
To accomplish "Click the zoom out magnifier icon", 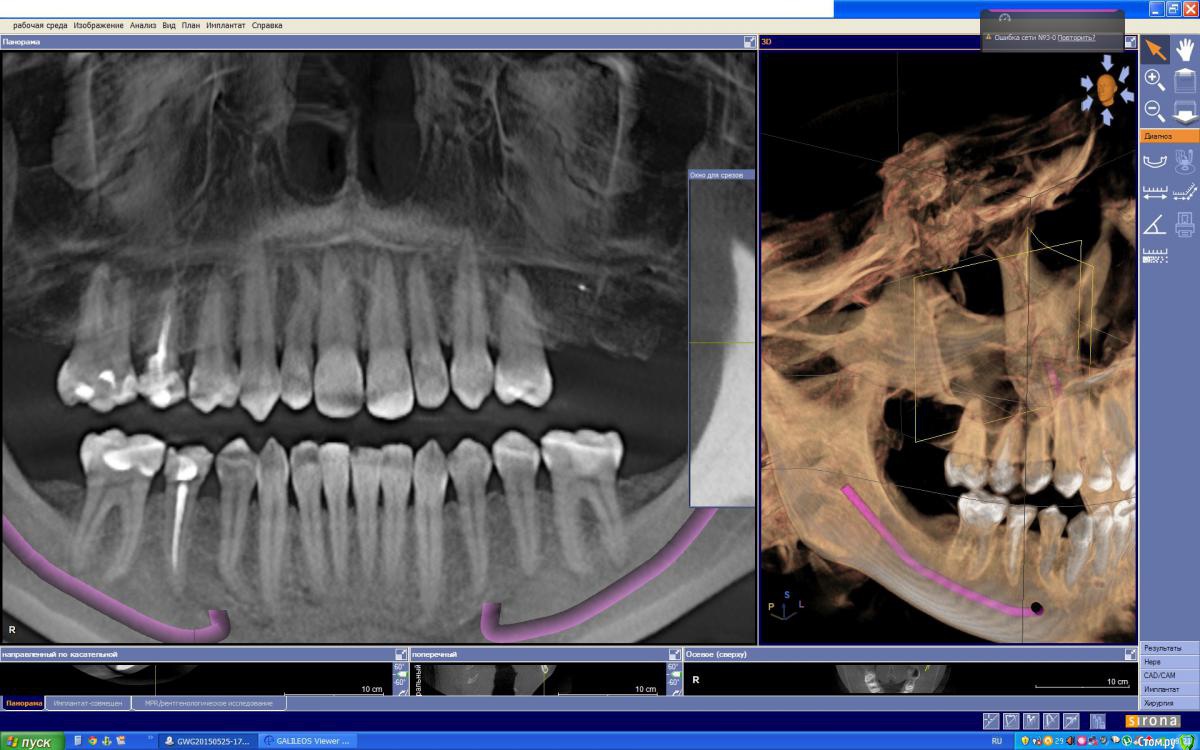I will click(x=1155, y=111).
